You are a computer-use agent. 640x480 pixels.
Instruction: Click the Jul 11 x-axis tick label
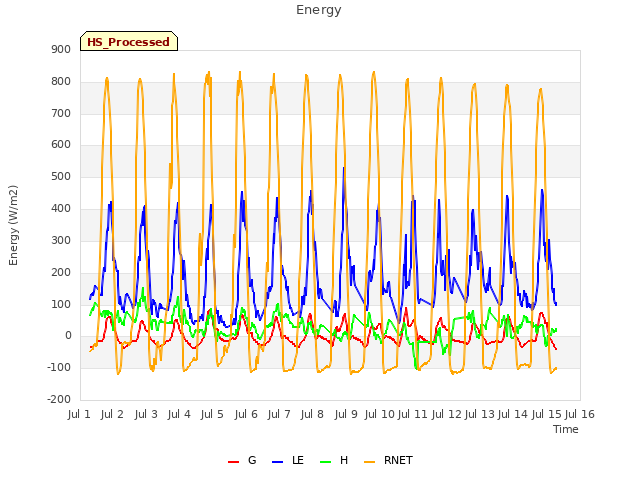tap(412, 414)
